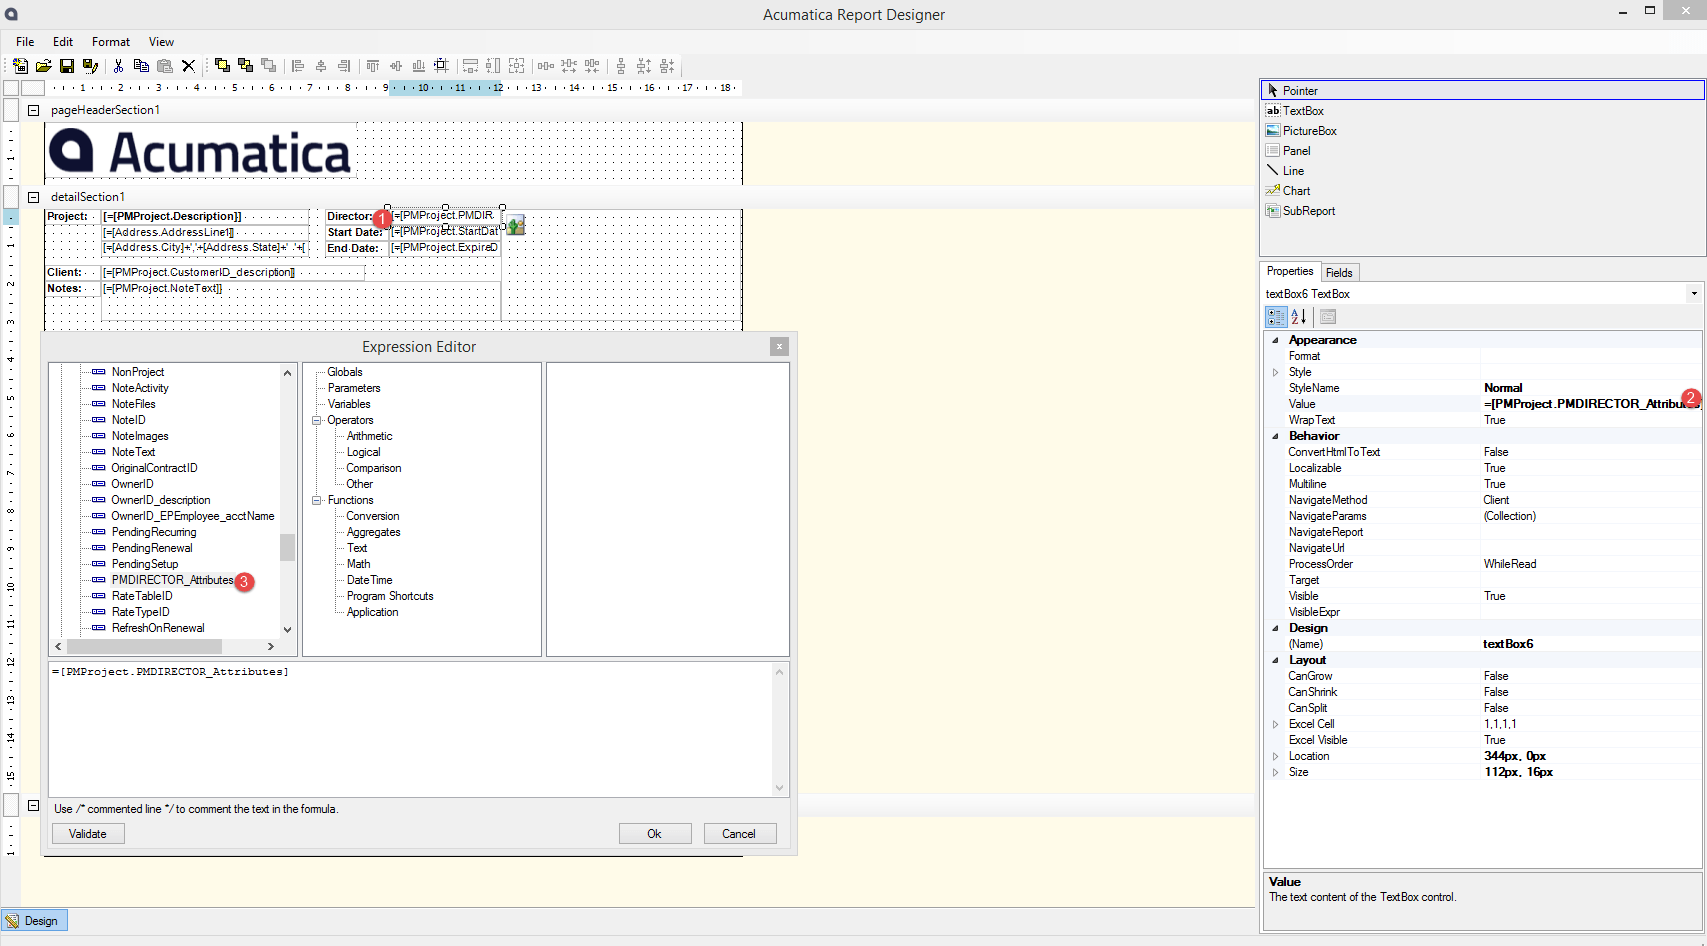Click the align to grid icon
This screenshot has height=946, width=1707.
pos(442,66)
